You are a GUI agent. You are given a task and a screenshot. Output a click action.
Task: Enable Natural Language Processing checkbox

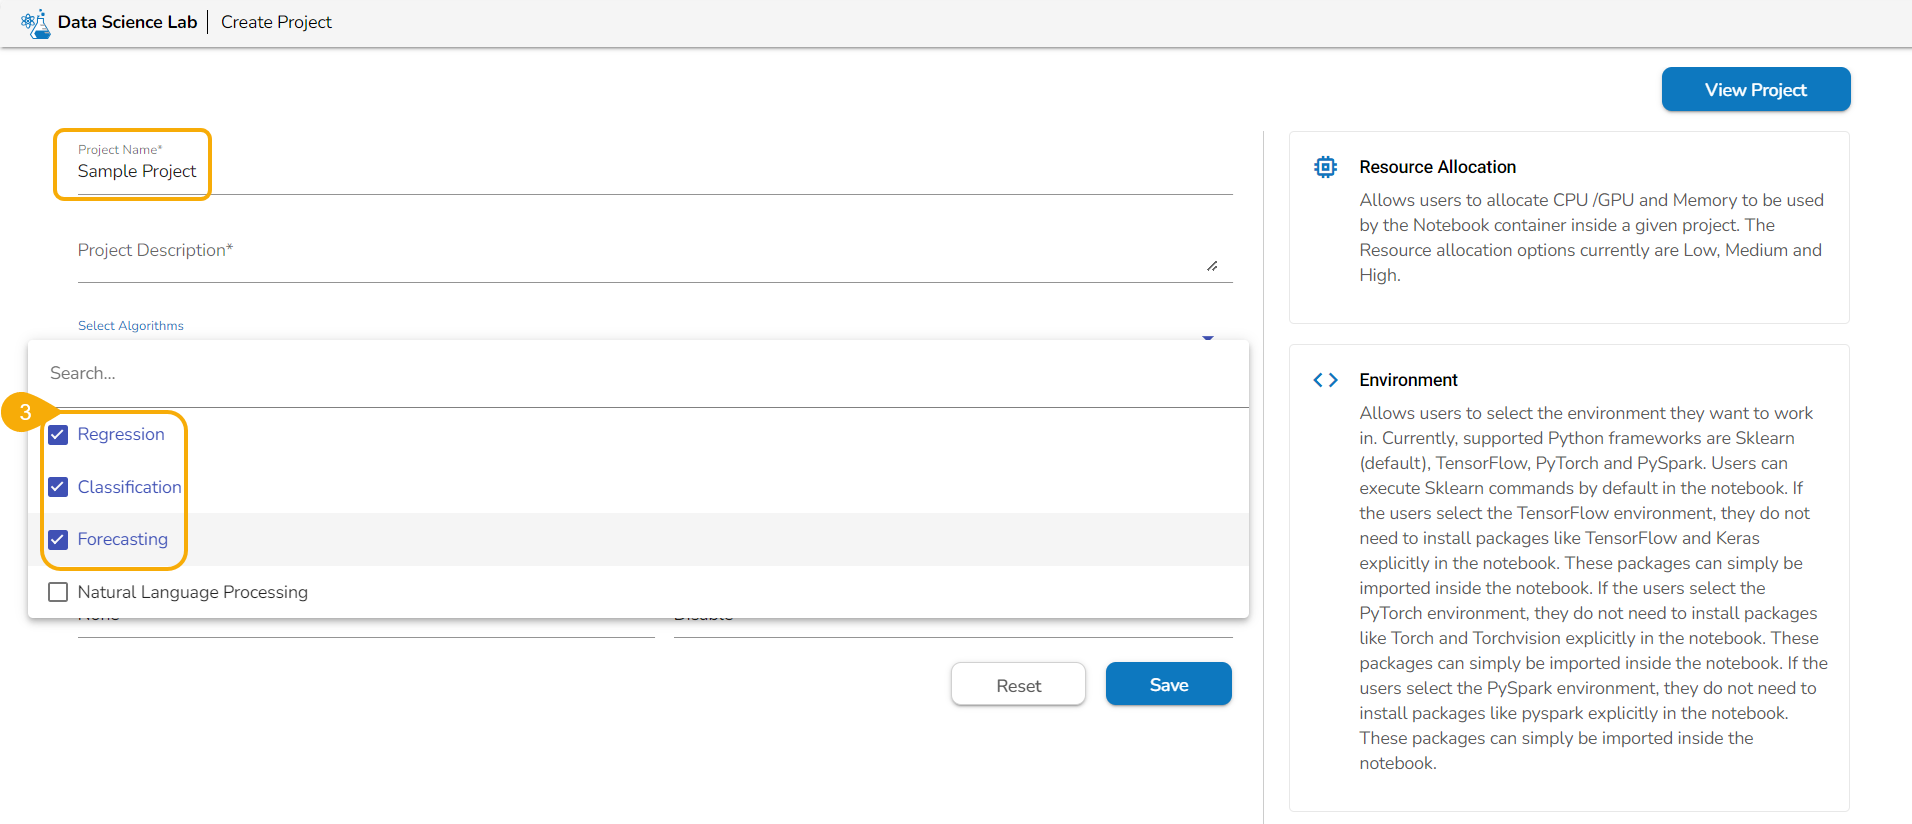point(58,592)
